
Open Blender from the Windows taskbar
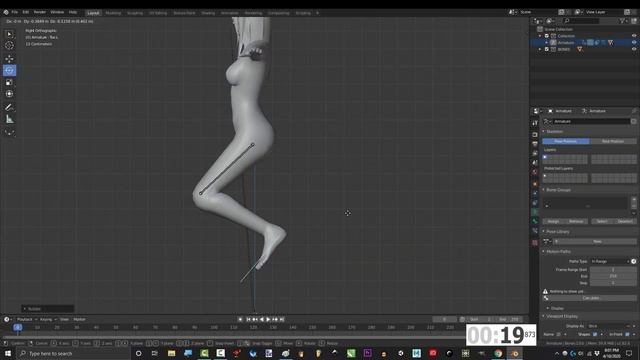click(x=515, y=353)
